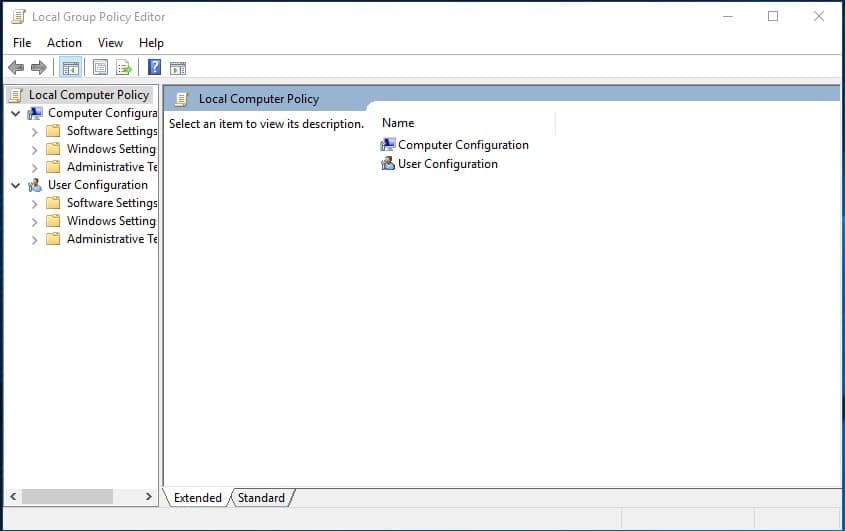The image size is (845, 531).
Task: Click Local Computer Policy scroll icon in tree
Action: pos(16,95)
